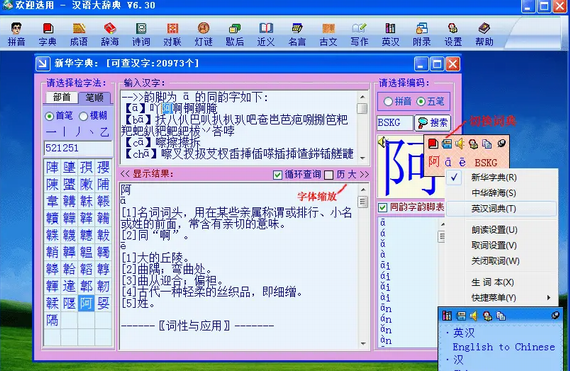The width and height of the screenshot is (570, 371).
Task: Open the 英汉 English-Chinese module
Action: 390,34
